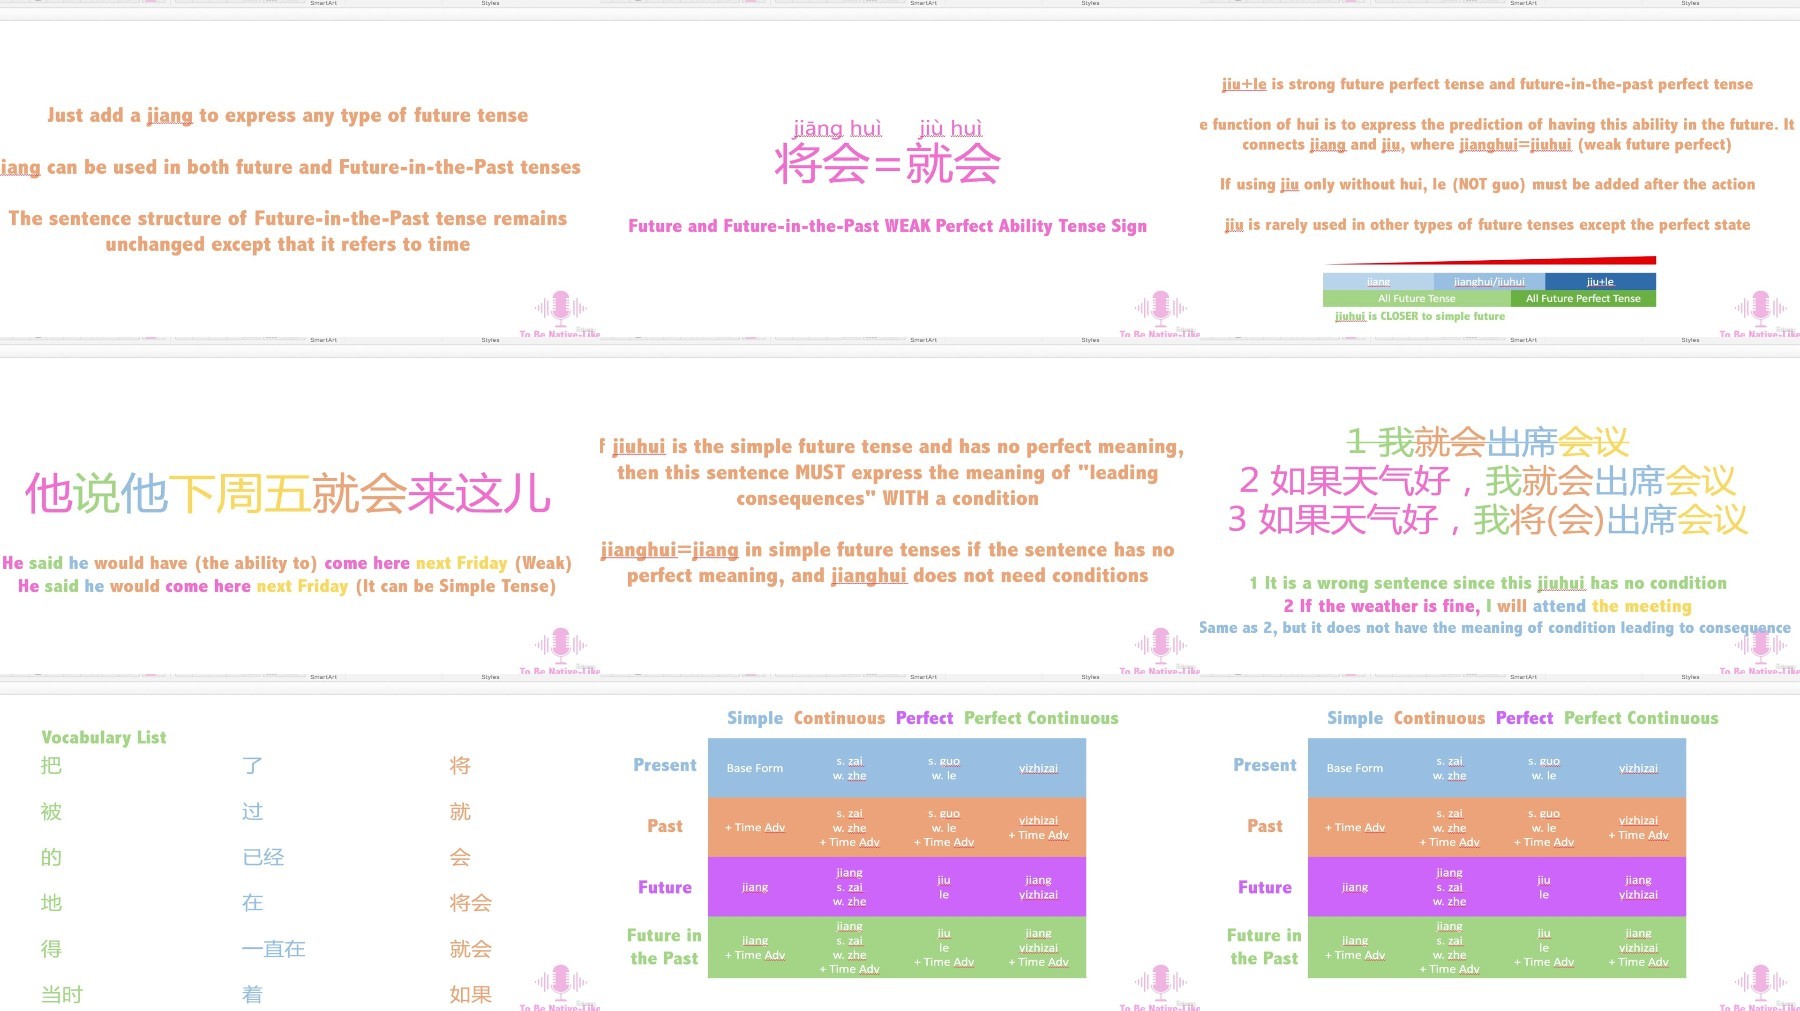
Task: Click 'jiu is rarely used in other types' line
Action: click(1487, 224)
